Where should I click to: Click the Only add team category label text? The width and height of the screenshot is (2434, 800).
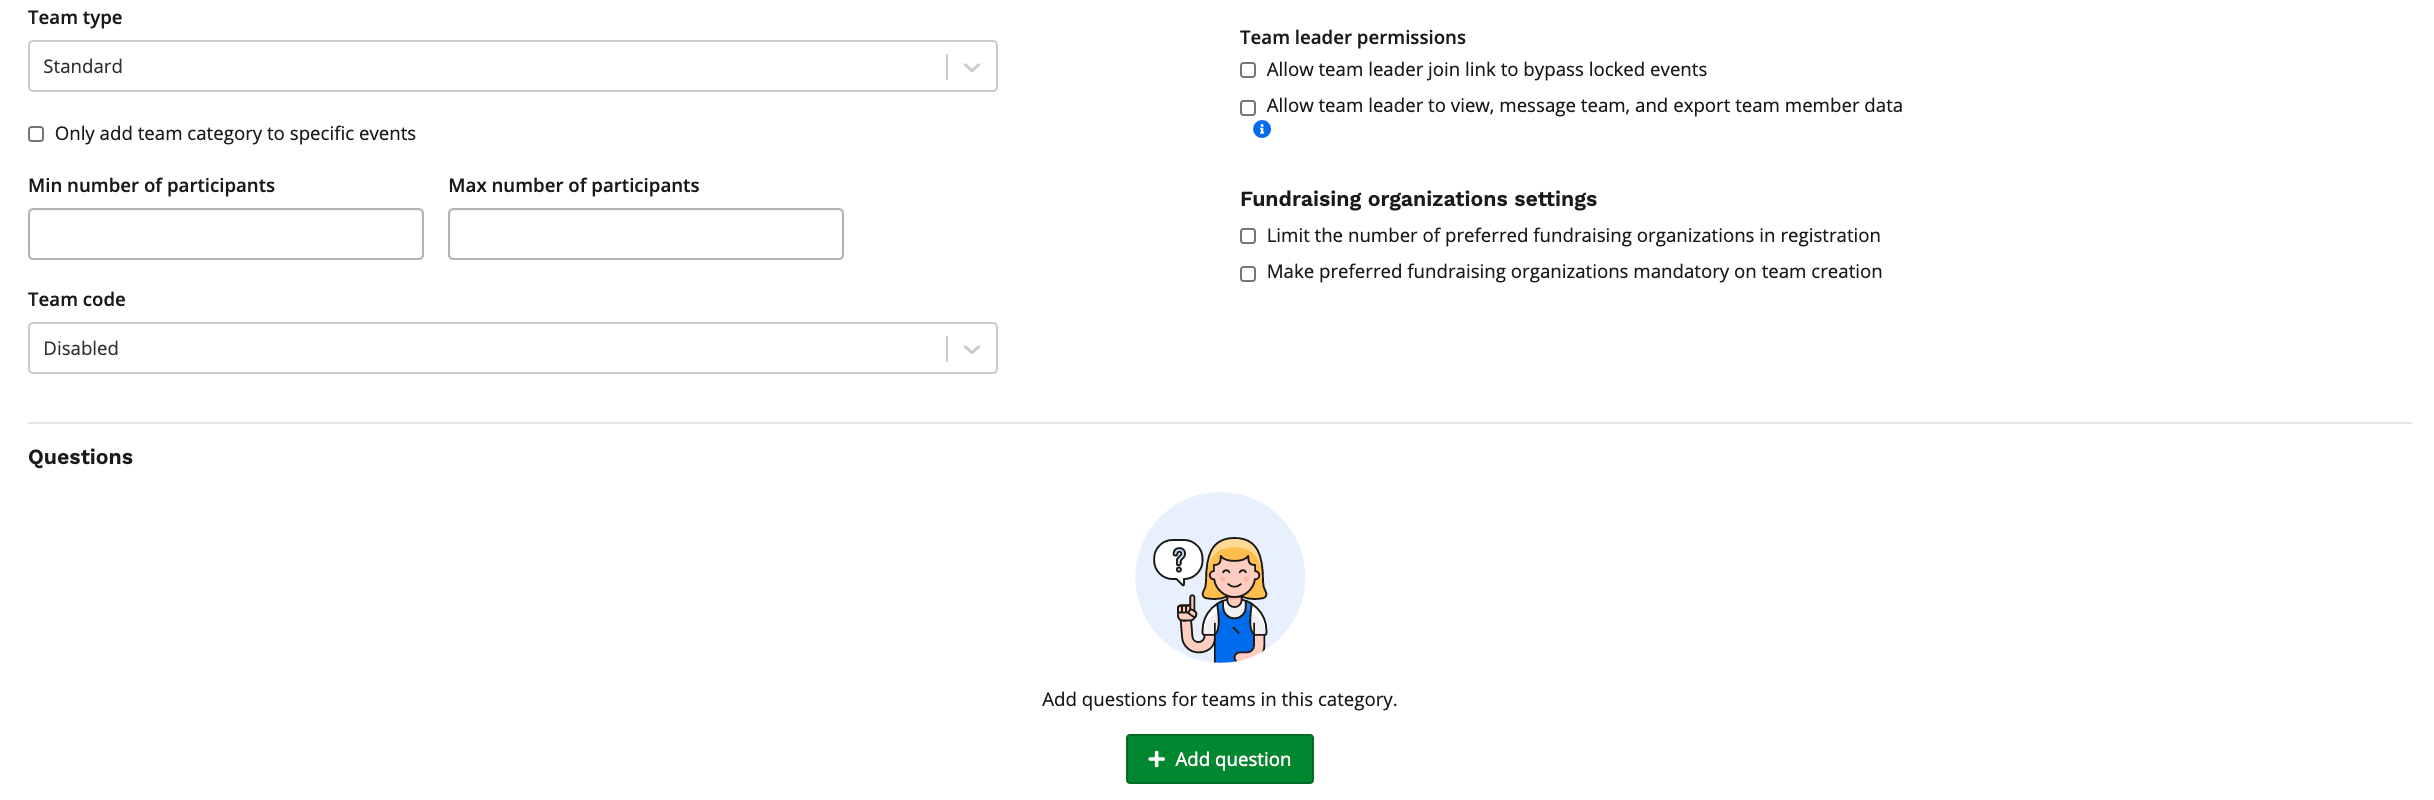click(x=235, y=134)
